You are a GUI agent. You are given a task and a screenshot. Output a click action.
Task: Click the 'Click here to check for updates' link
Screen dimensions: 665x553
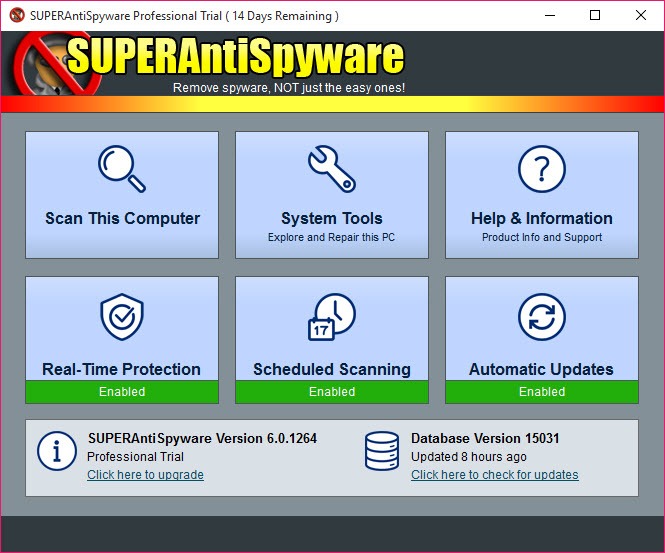click(x=494, y=475)
